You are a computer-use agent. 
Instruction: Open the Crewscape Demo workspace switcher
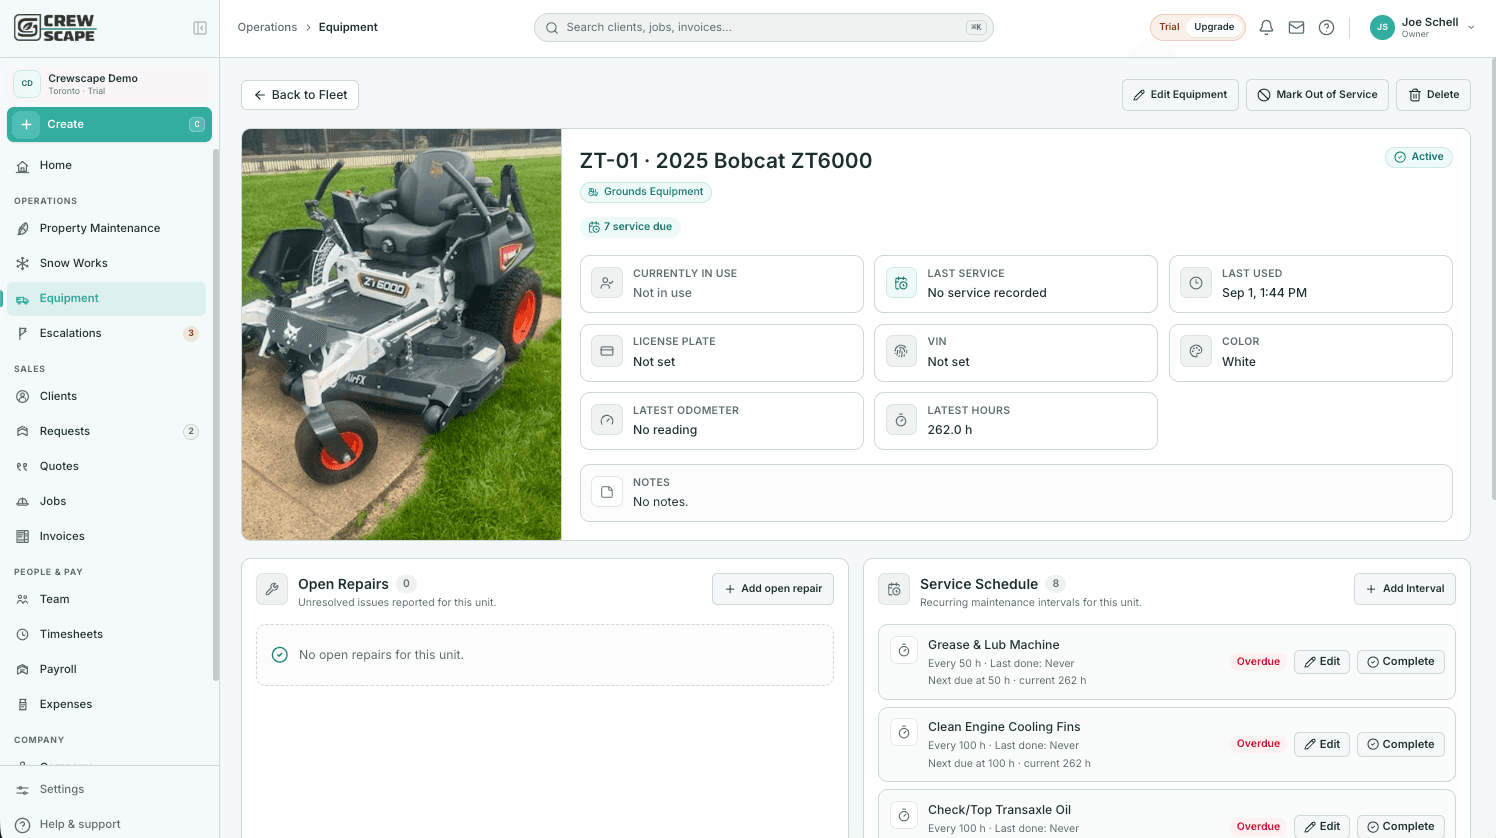tap(110, 84)
